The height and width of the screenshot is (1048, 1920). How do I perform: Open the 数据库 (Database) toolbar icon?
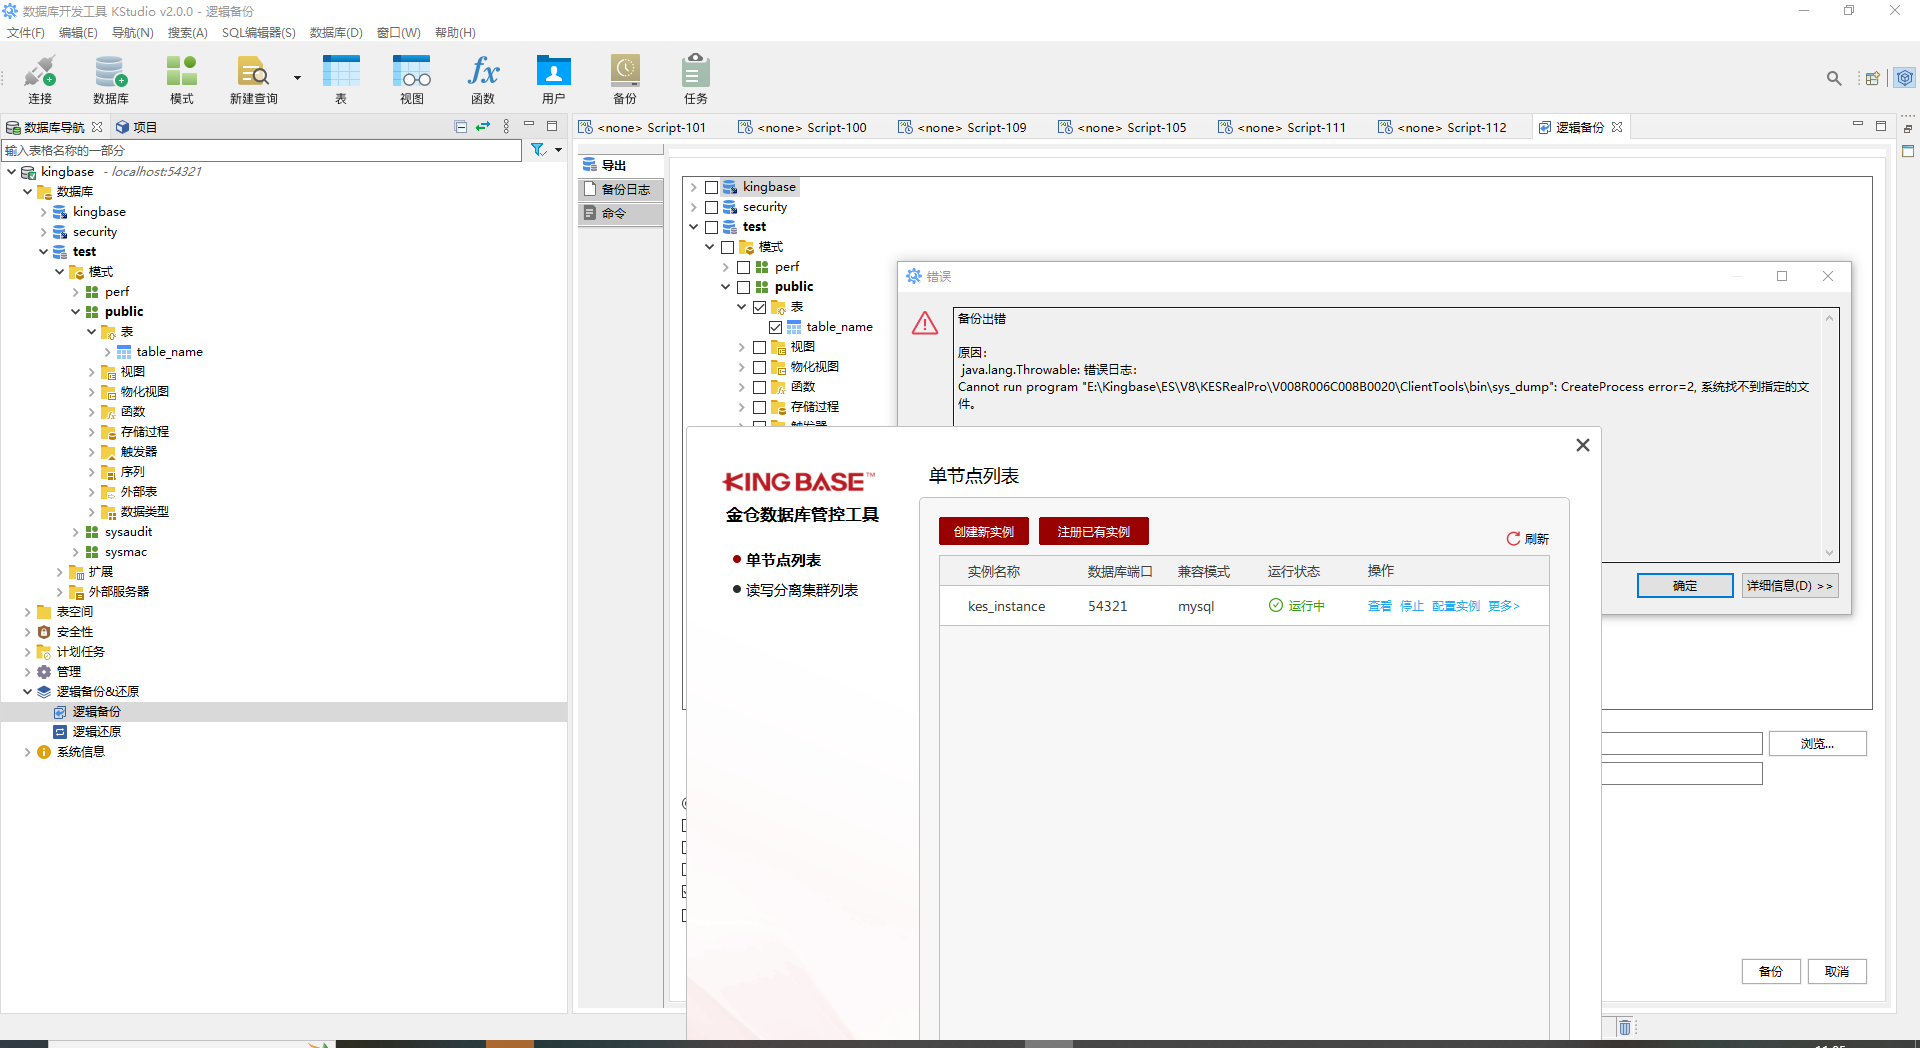tap(110, 79)
